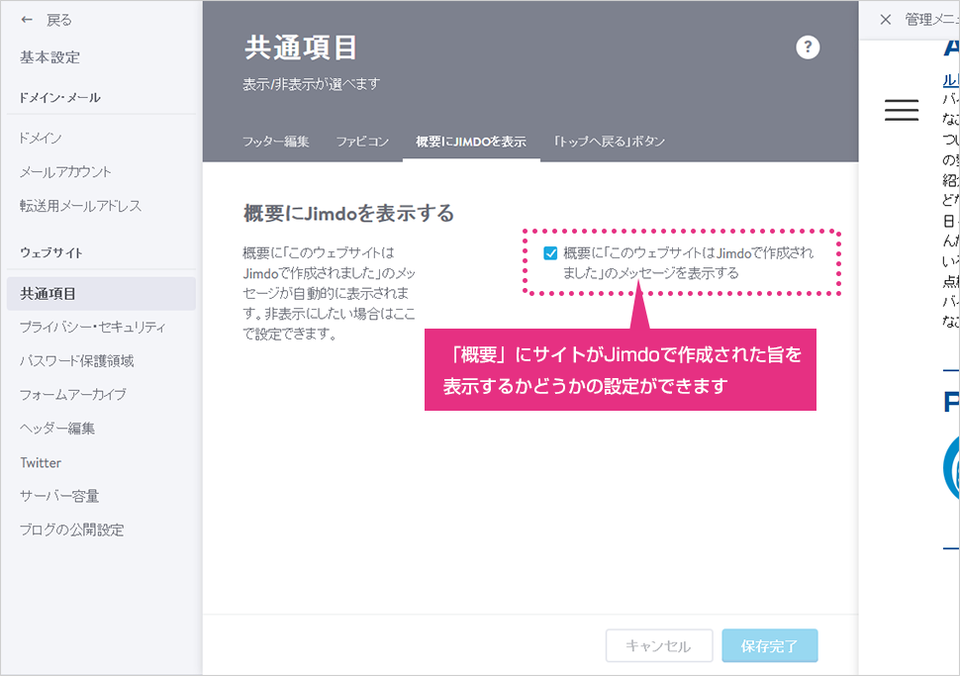Click the 戻る back link text

click(x=59, y=20)
